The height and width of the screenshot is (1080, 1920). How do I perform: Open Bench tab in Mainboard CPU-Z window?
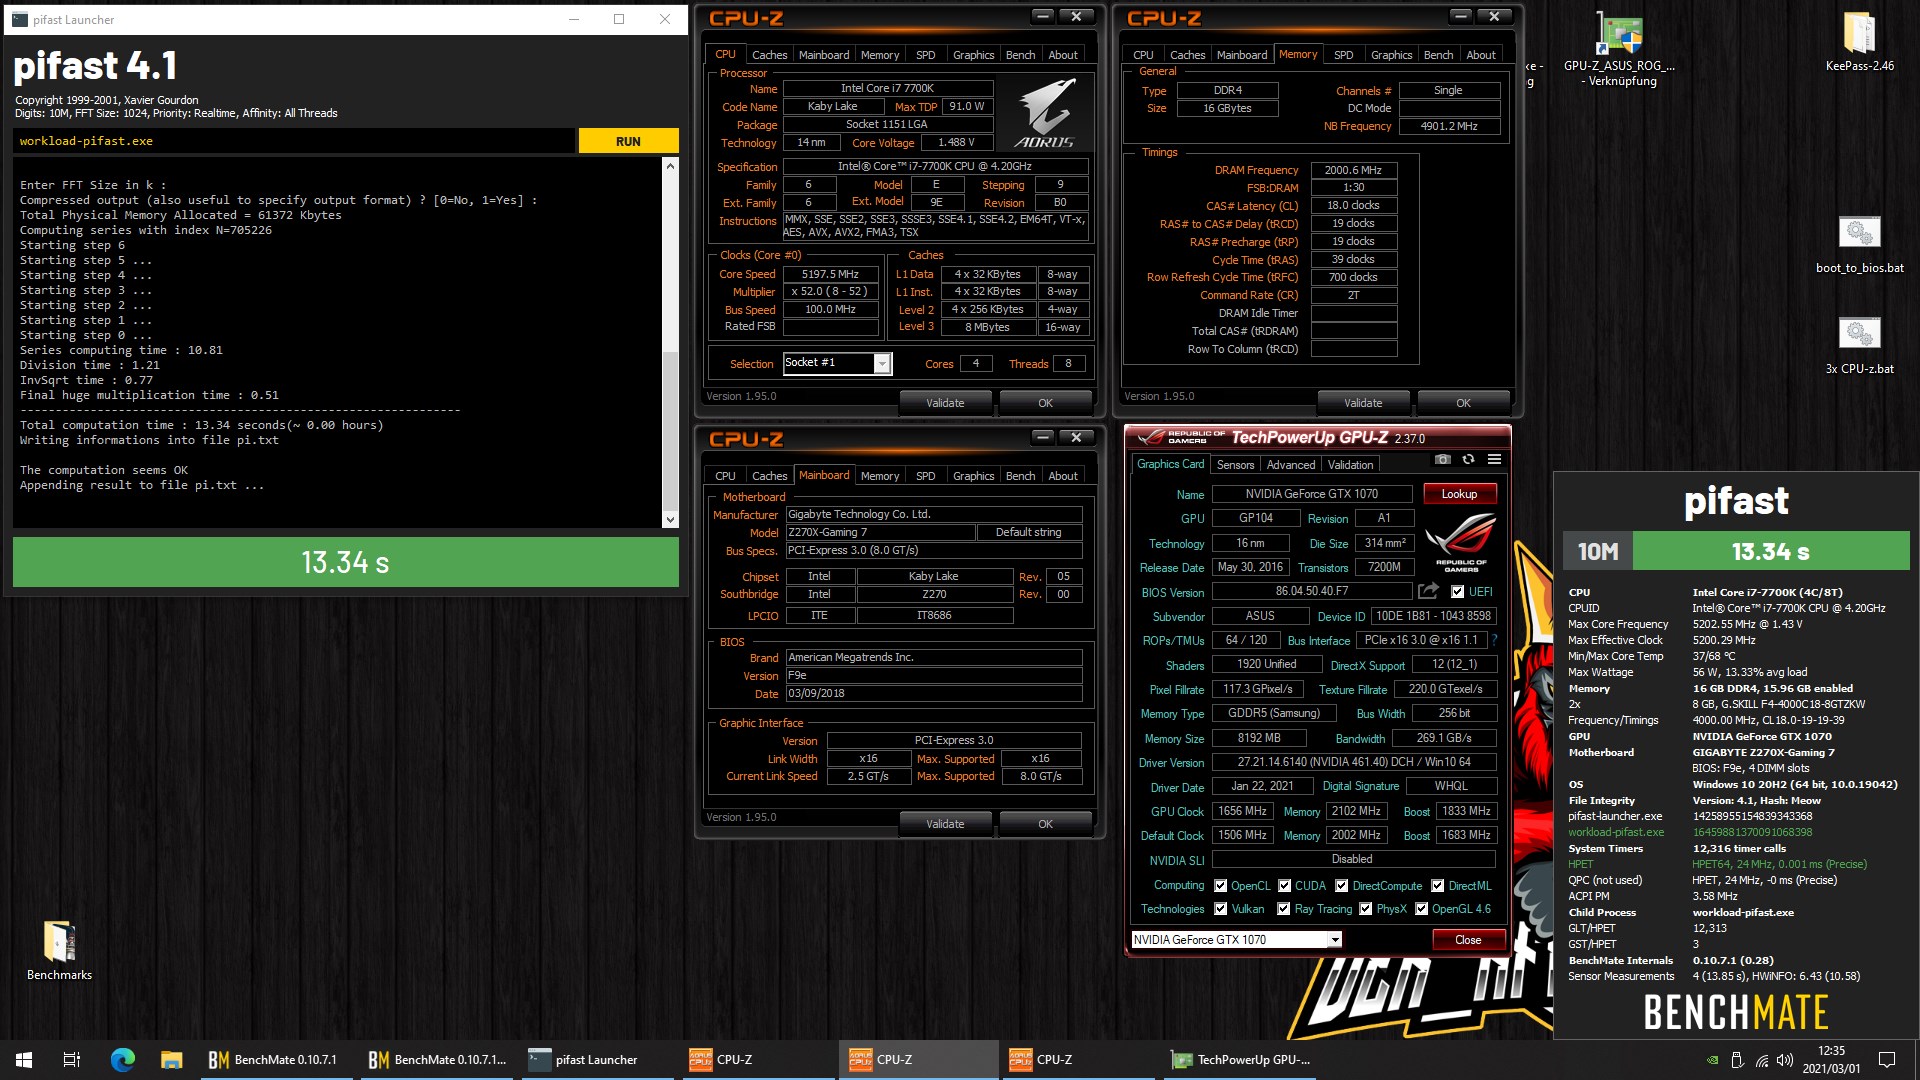click(x=1020, y=476)
